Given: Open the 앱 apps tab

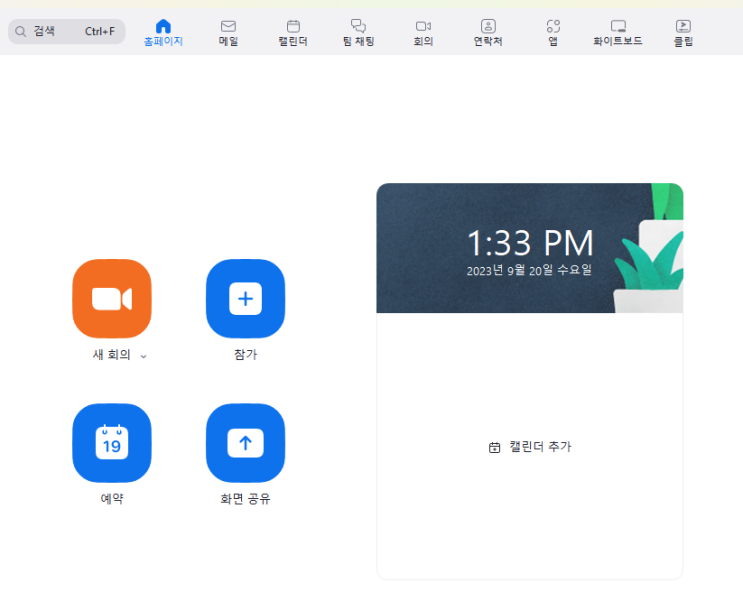Looking at the screenshot, I should coord(553,33).
